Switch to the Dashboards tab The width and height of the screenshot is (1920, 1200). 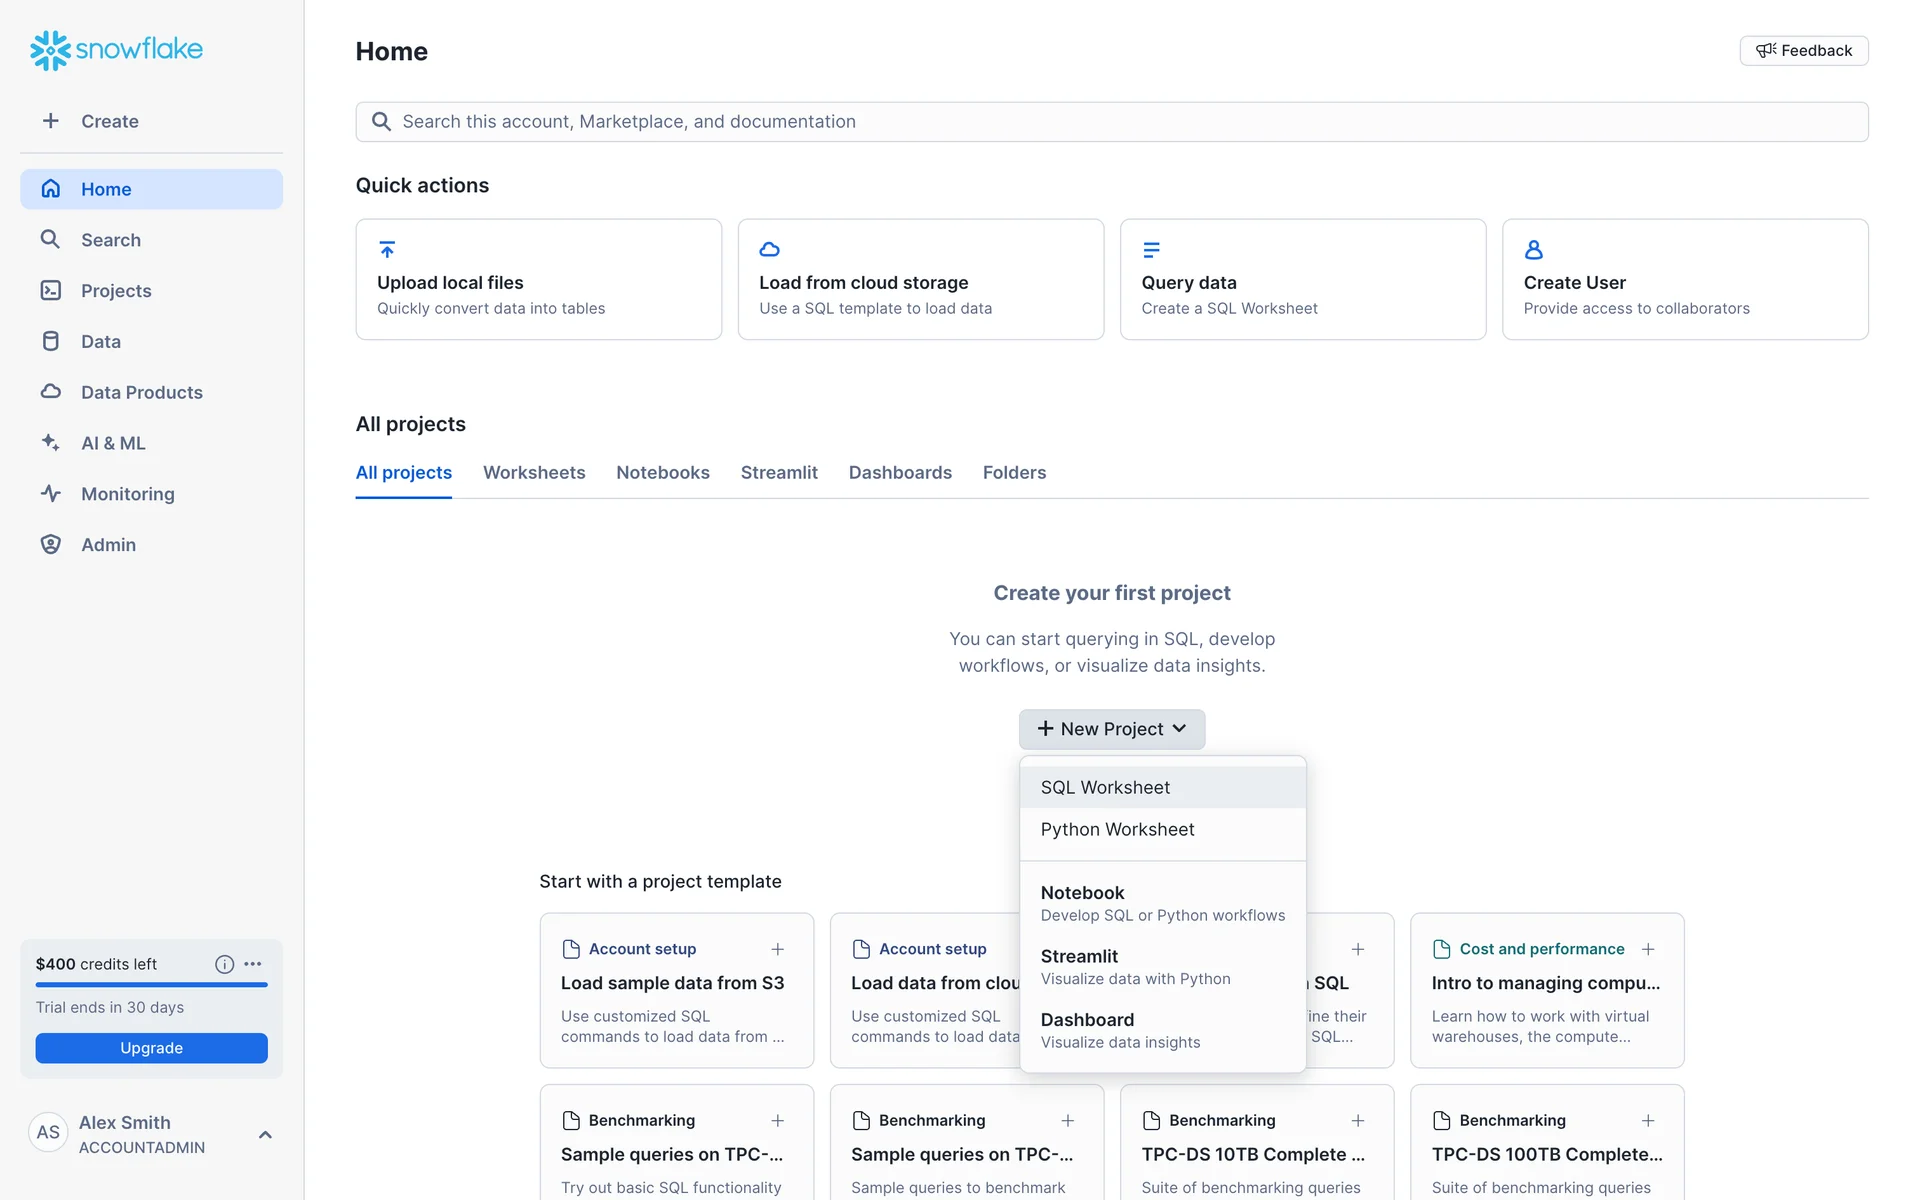(899, 472)
